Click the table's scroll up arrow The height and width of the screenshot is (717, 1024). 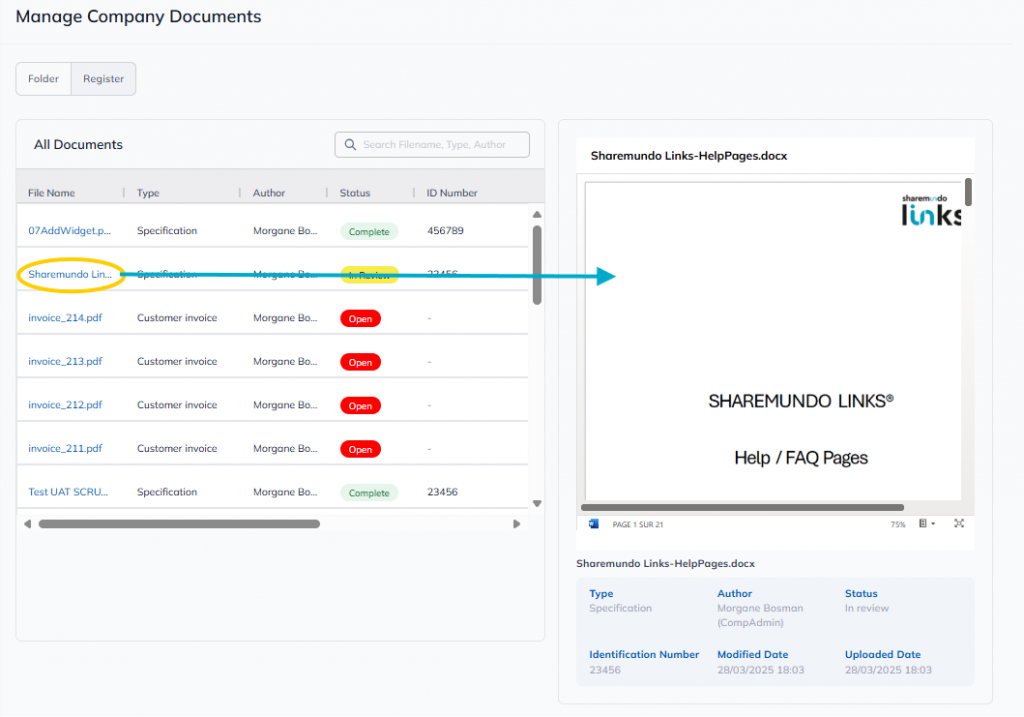pos(537,214)
